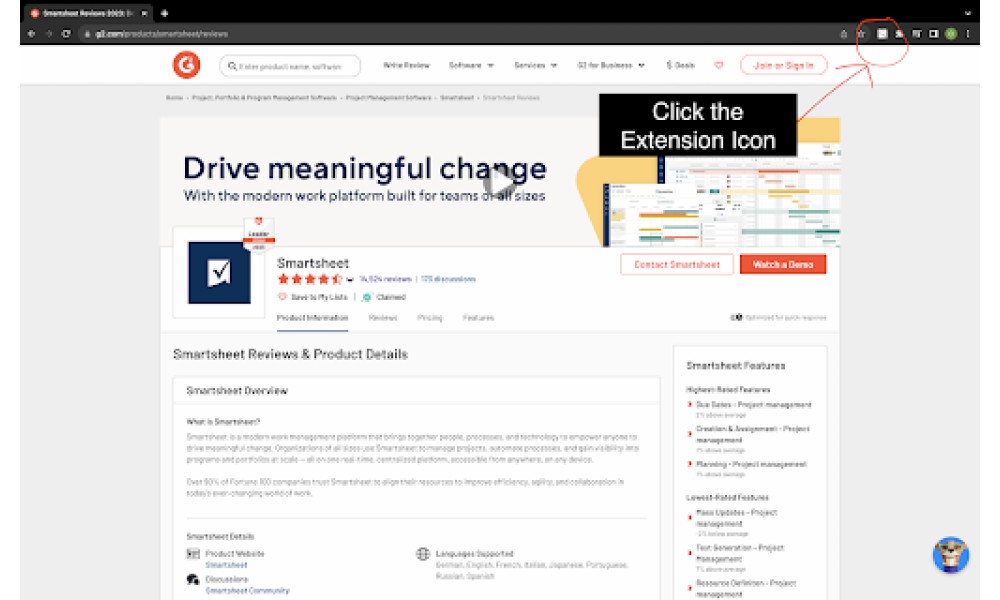Click the Planning feature link
This screenshot has width=1000, height=600.
751,464
